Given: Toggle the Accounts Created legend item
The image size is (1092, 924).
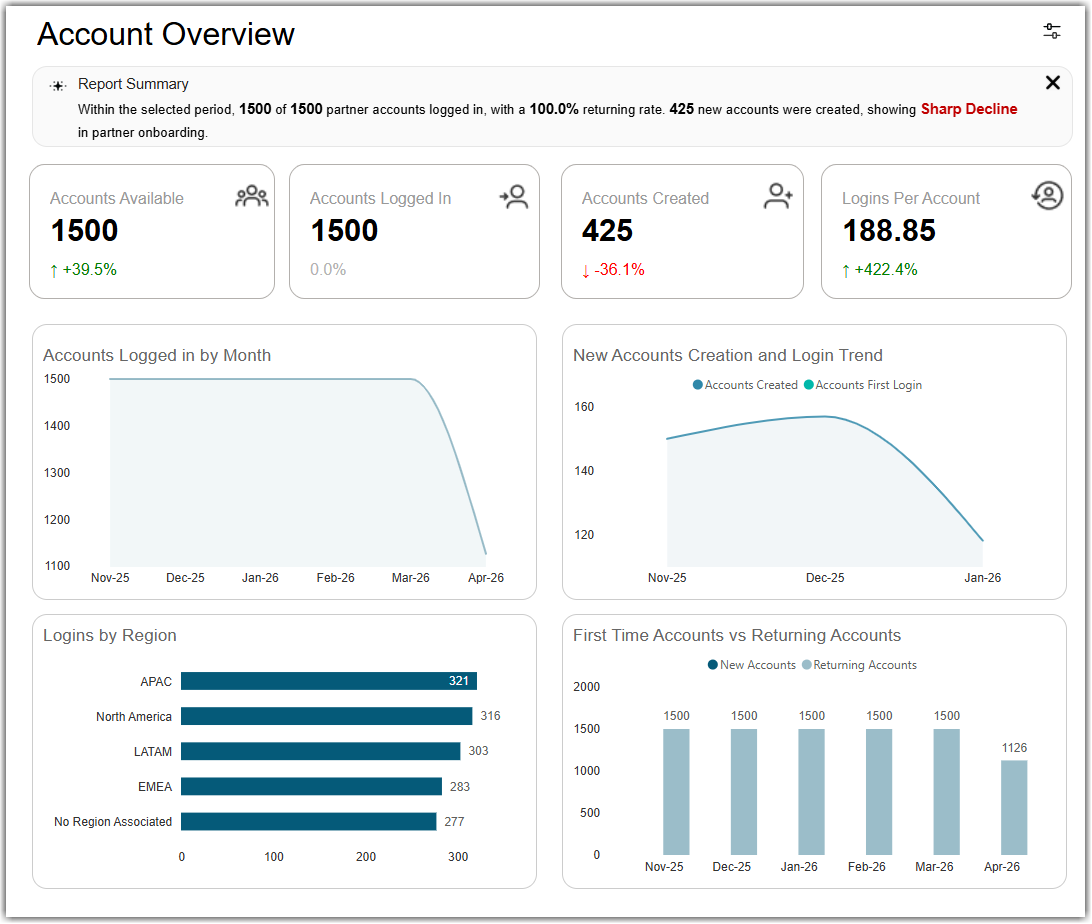Looking at the screenshot, I should click(745, 385).
